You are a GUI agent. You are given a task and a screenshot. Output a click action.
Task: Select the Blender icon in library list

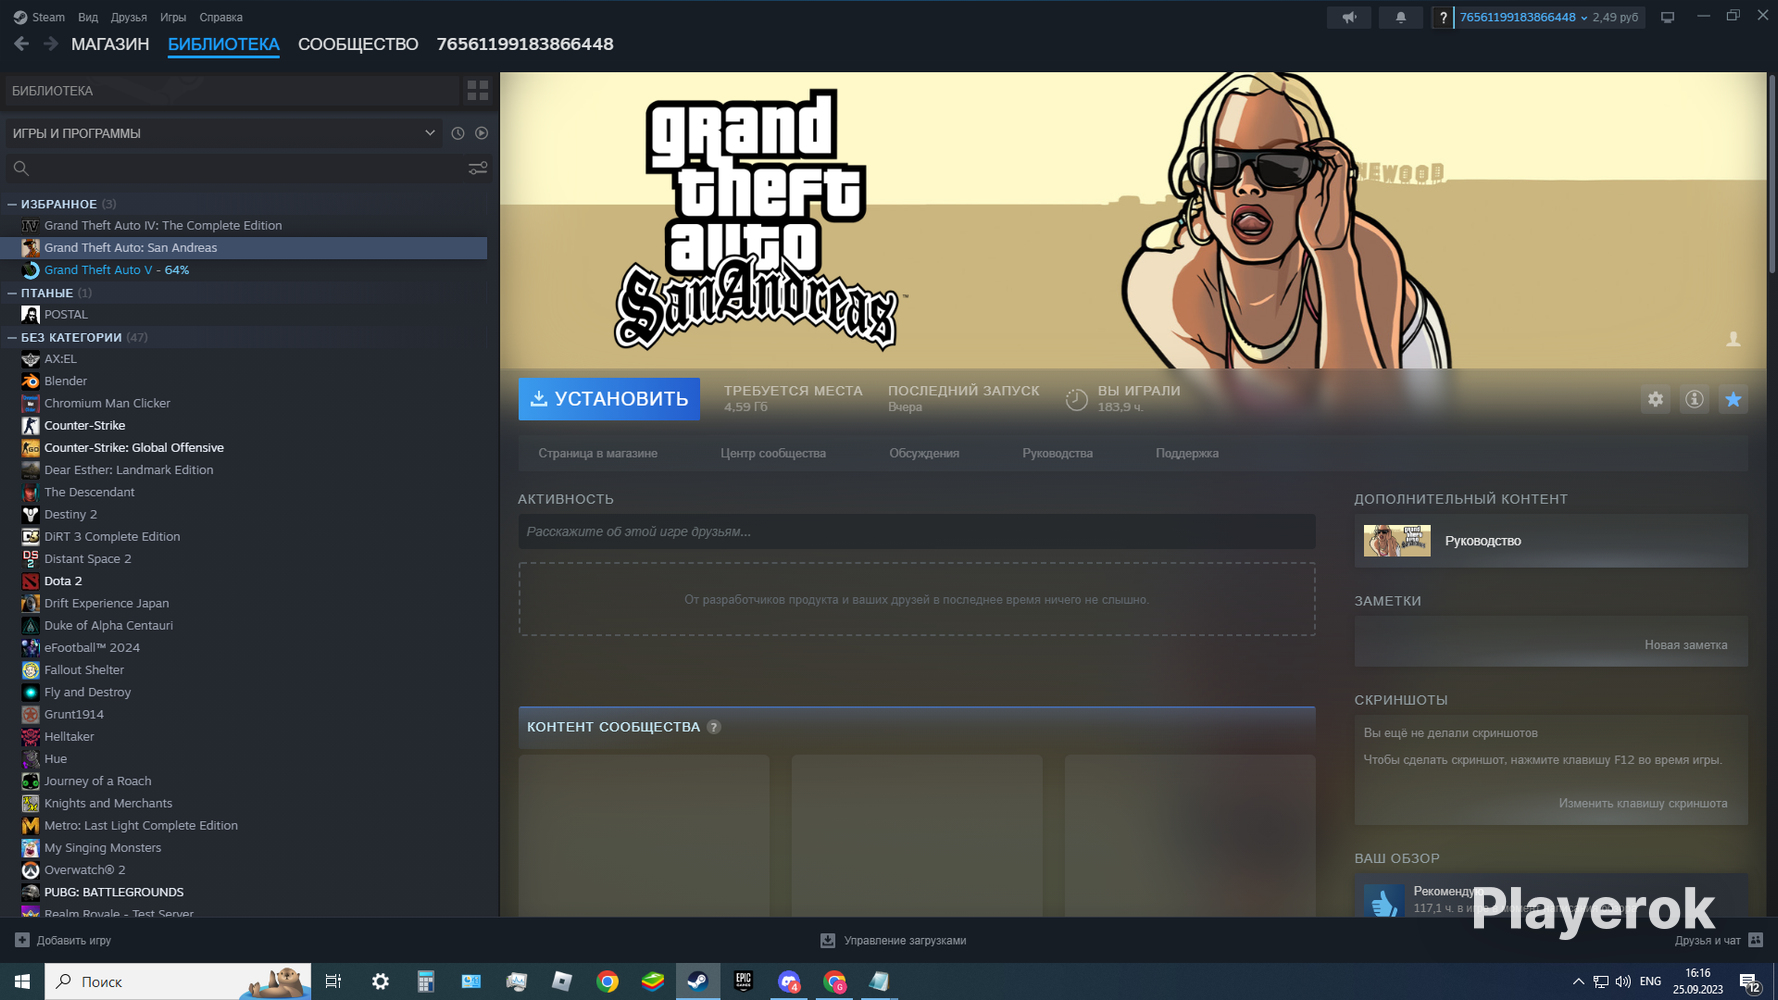(31, 381)
